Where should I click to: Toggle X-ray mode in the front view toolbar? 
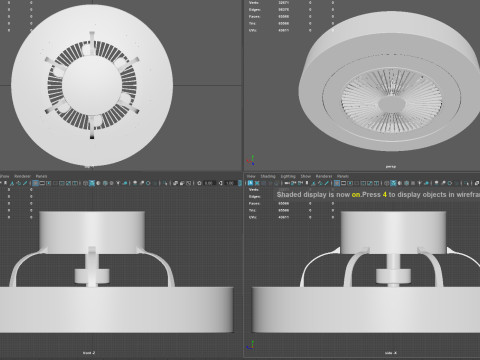(x=175, y=183)
